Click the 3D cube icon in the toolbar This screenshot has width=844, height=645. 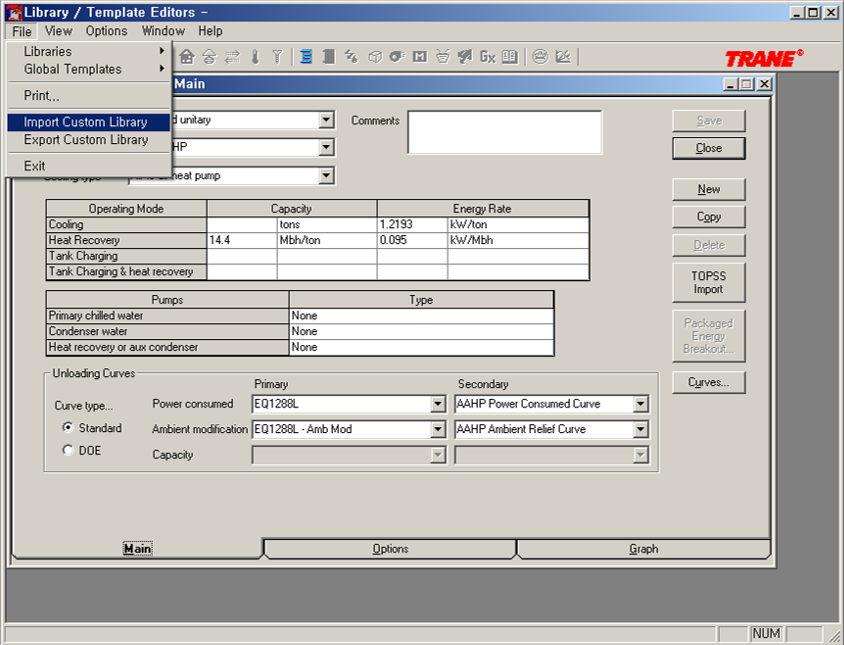pos(375,57)
